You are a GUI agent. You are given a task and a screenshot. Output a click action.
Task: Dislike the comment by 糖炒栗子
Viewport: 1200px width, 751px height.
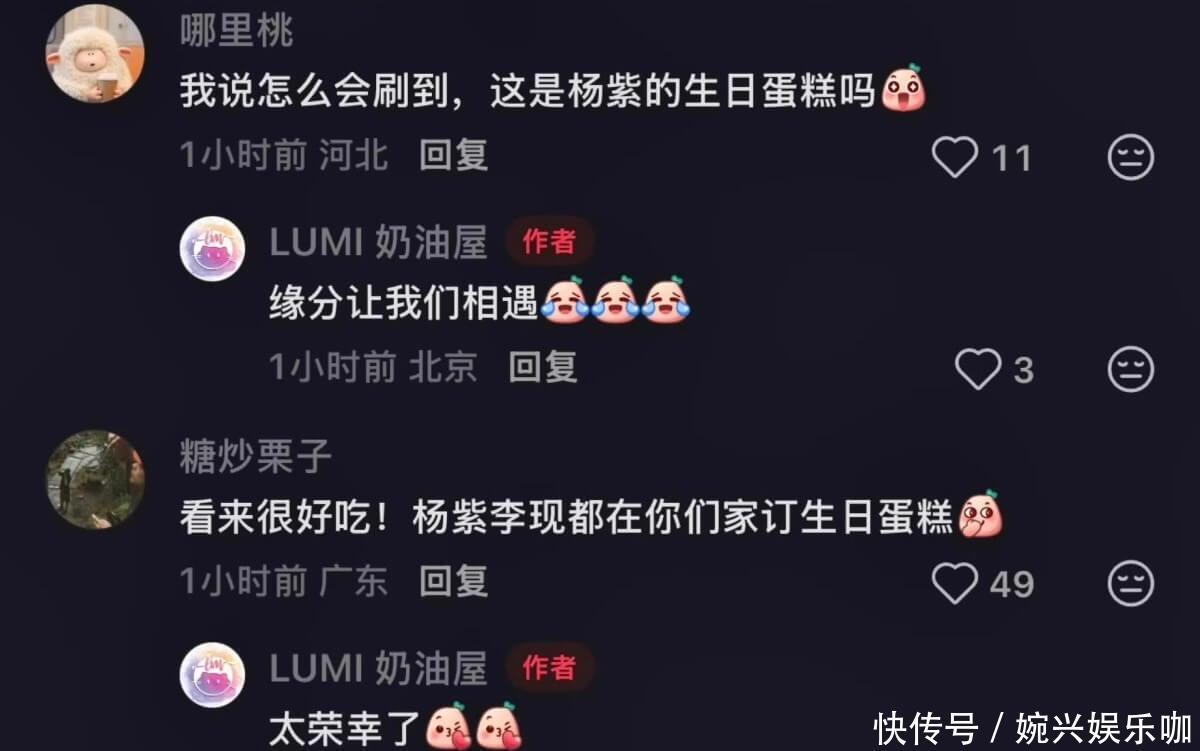pyautogui.click(x=1131, y=583)
